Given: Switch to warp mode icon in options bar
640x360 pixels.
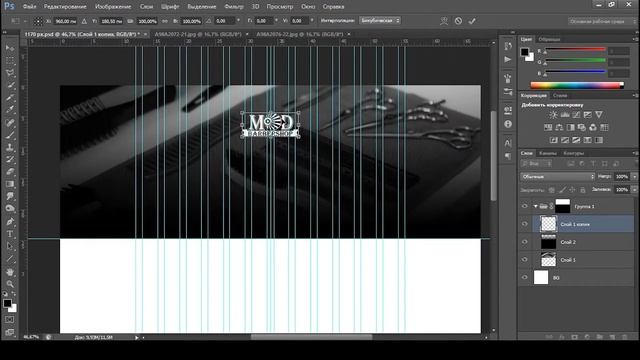Looking at the screenshot, I should pos(444,21).
